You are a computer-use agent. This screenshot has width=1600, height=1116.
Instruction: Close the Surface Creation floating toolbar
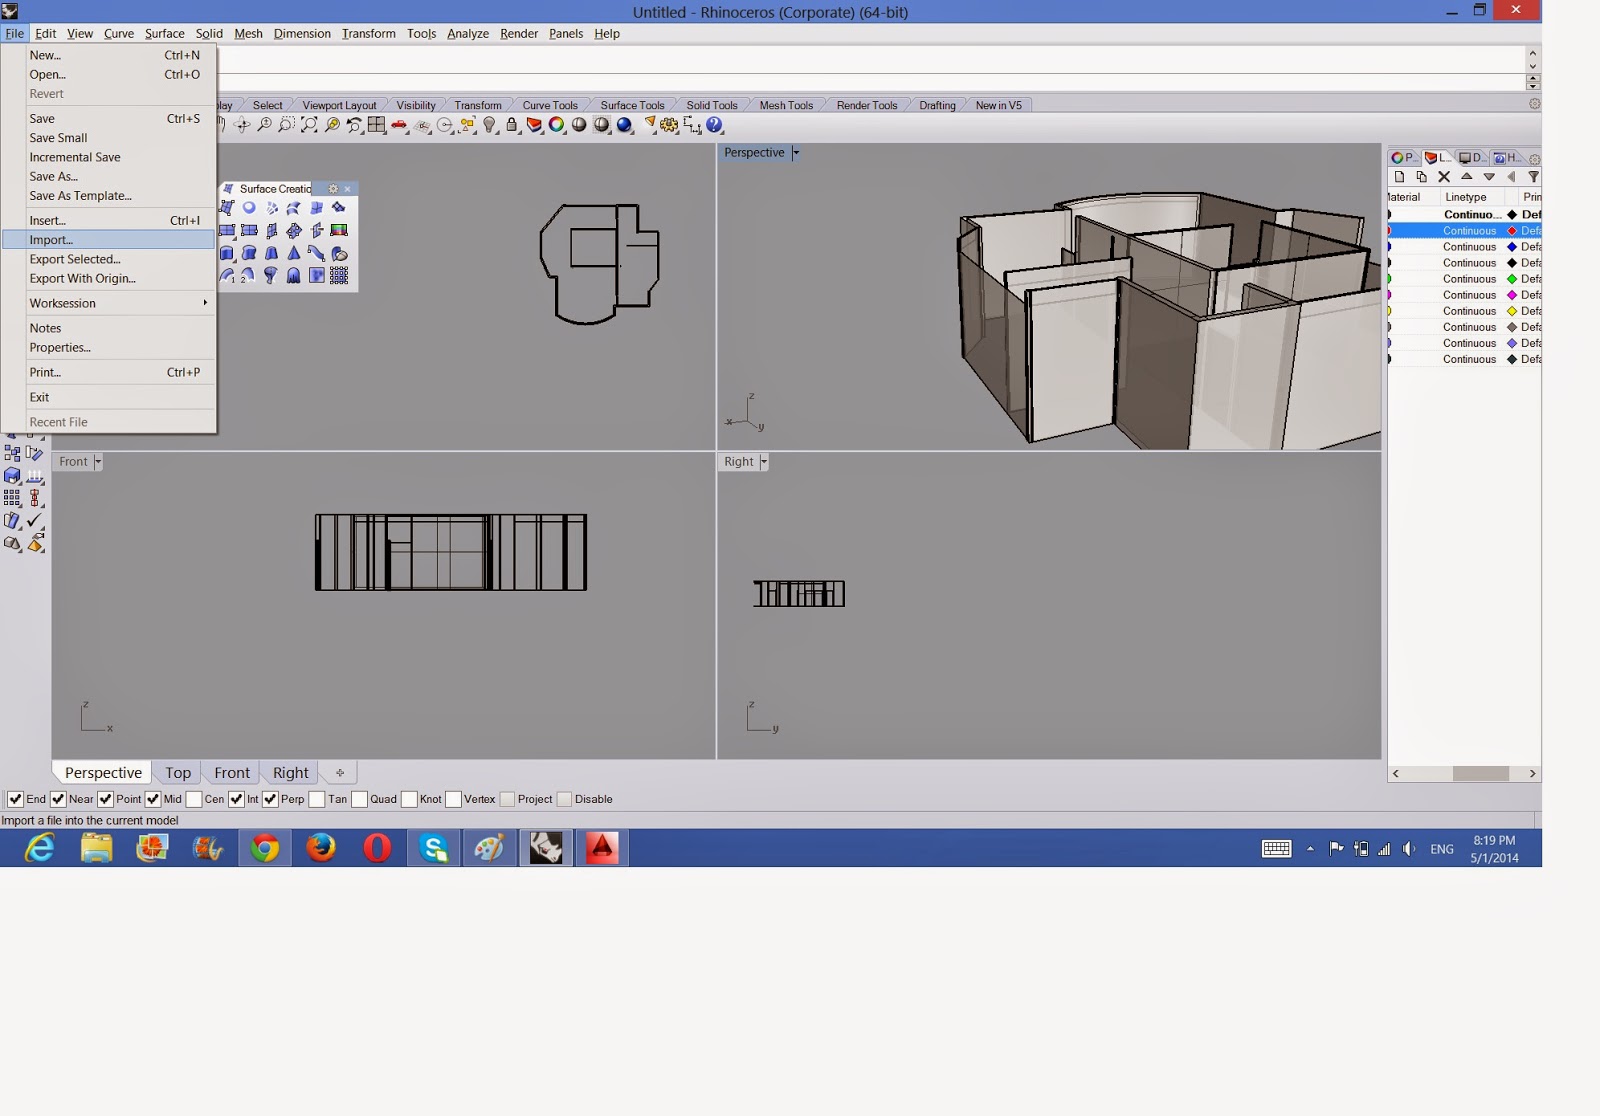348,189
